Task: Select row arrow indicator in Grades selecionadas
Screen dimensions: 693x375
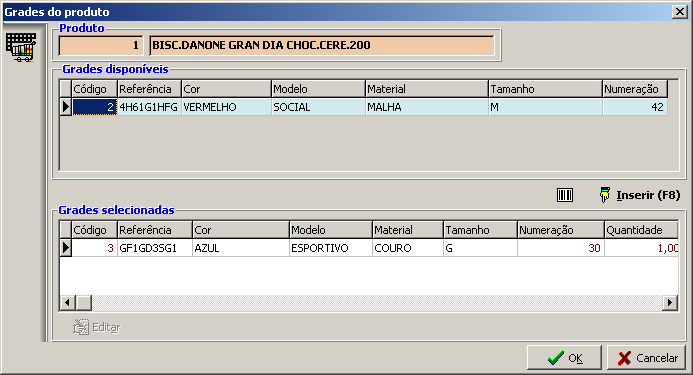Action: click(65, 248)
